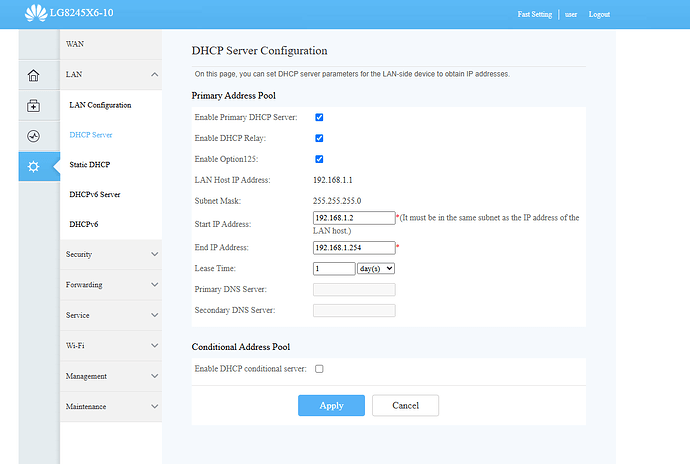
Task: Click LAN Host IP value 192.168.1.1
Action: (x=333, y=180)
